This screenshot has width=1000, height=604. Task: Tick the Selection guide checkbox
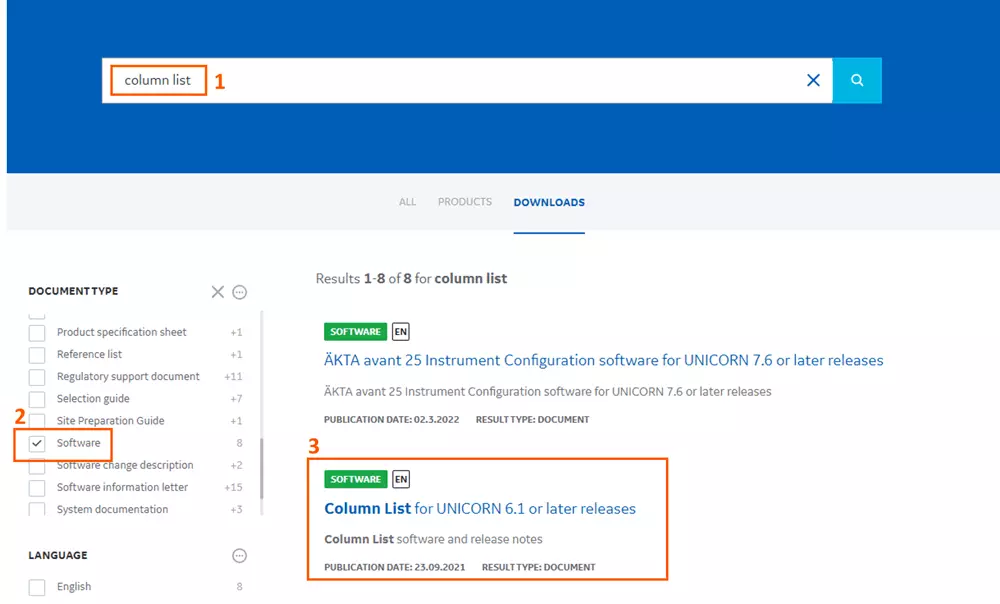click(37, 399)
